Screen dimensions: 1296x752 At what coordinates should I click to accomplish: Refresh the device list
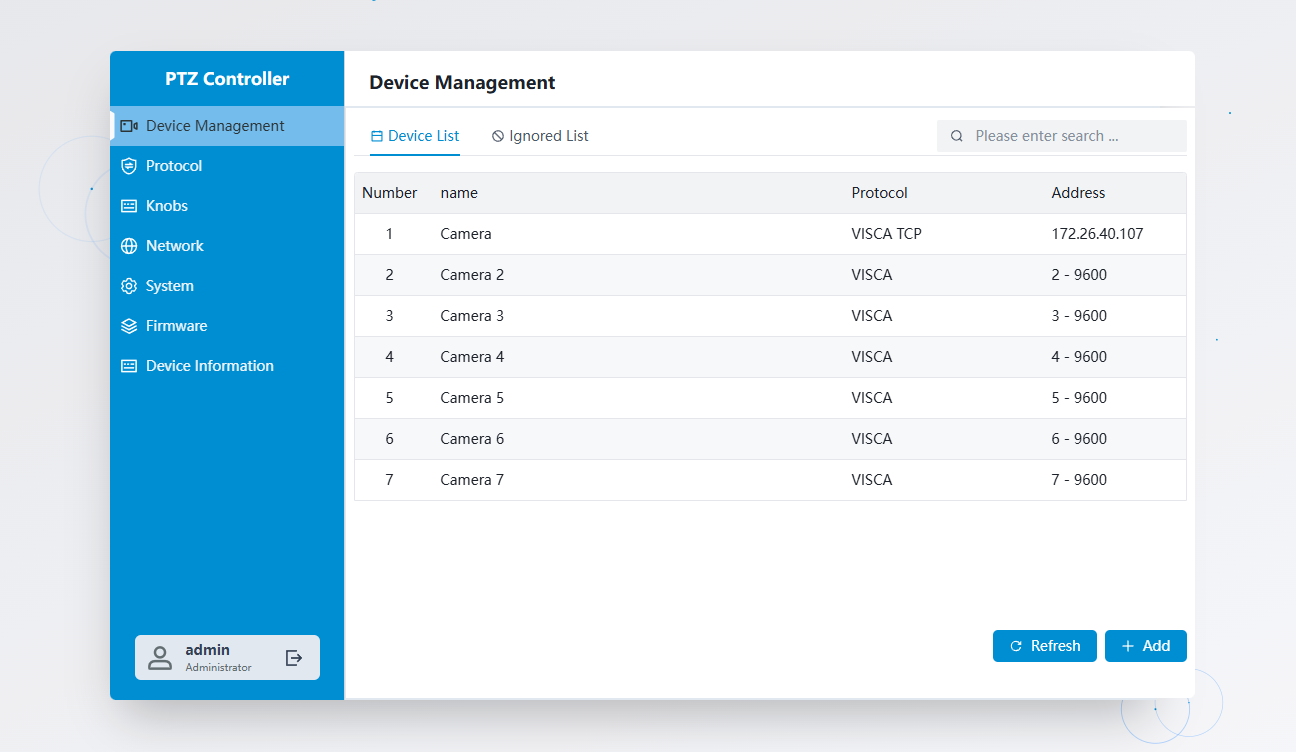point(1045,646)
